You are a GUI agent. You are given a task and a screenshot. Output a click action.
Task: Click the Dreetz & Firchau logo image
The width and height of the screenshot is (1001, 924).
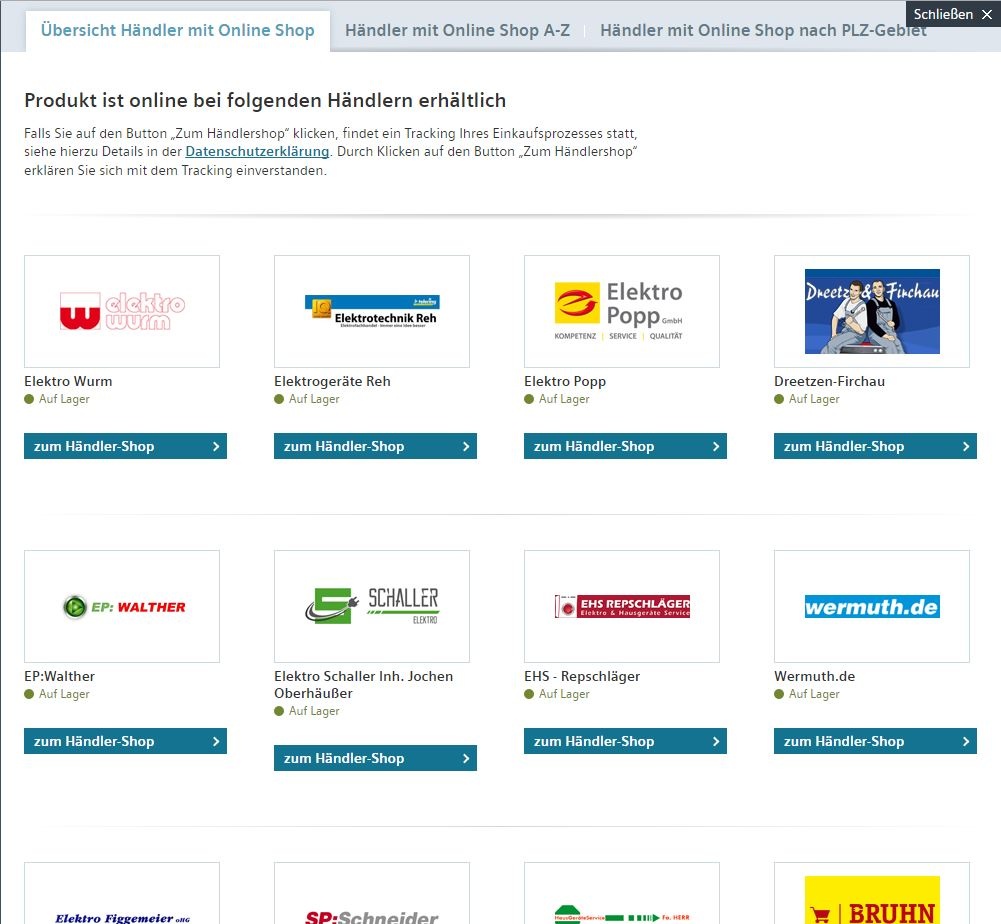872,311
